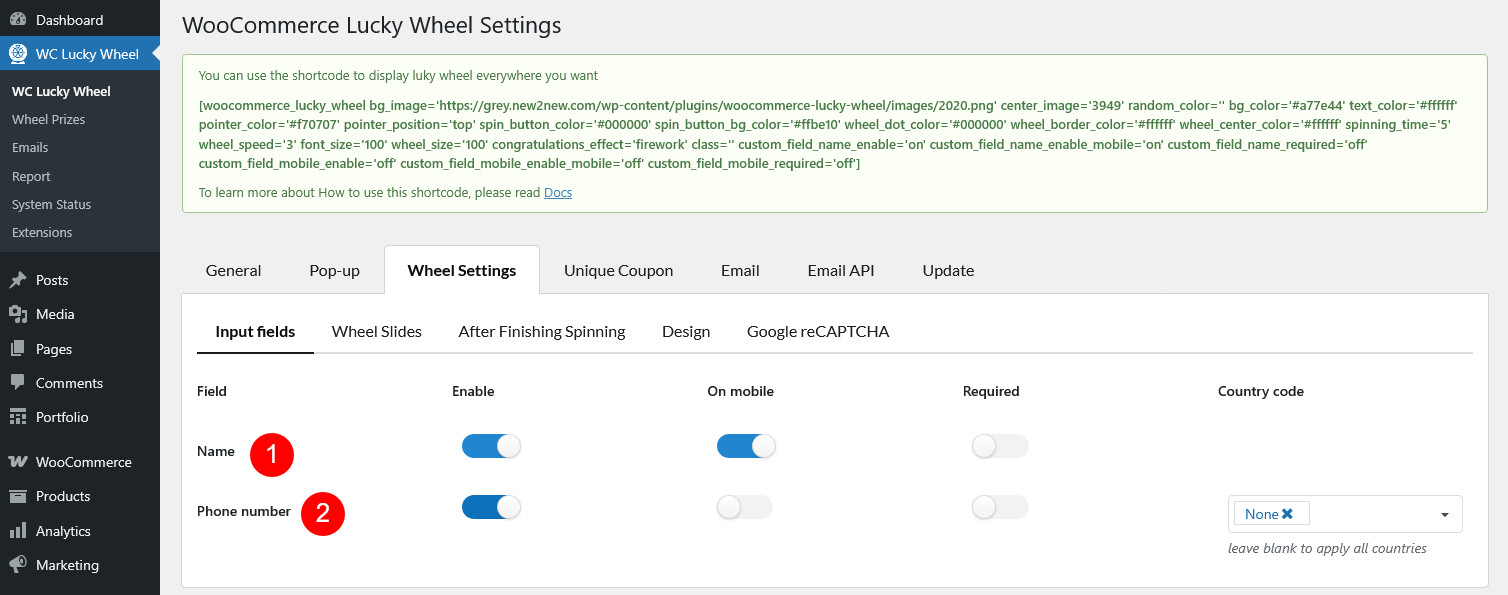Enable Phone number on mobile toggle
The image size is (1508, 595).
(x=745, y=508)
